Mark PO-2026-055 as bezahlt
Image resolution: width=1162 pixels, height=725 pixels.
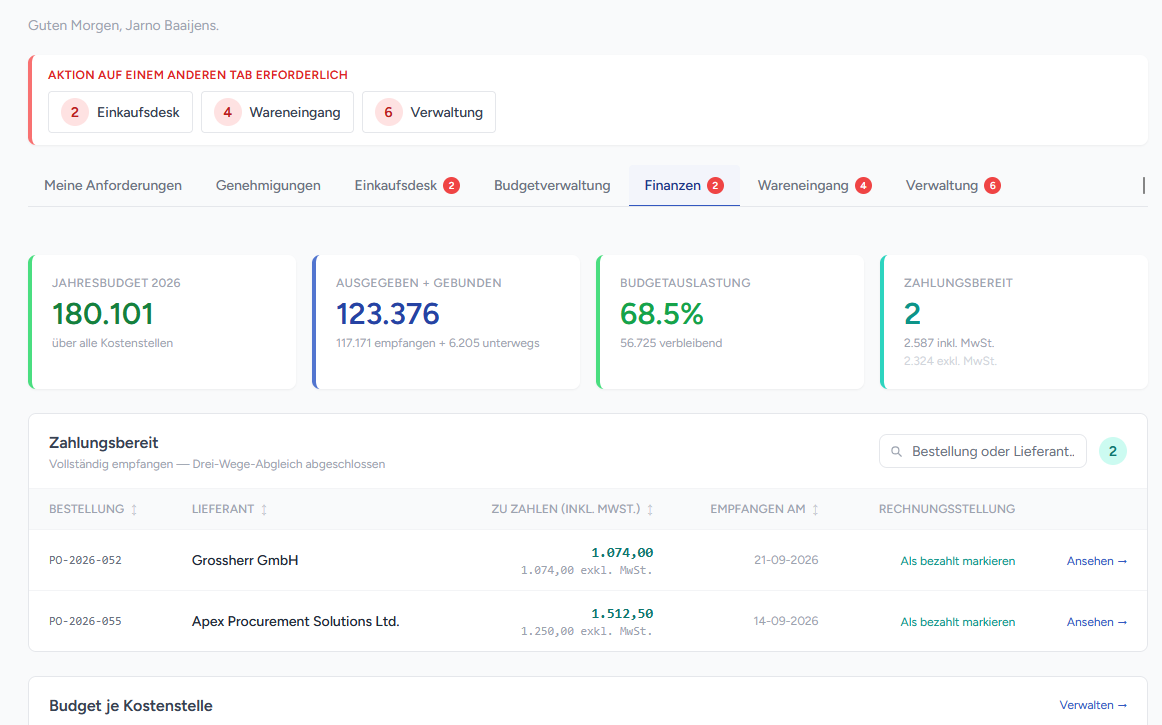(x=957, y=622)
